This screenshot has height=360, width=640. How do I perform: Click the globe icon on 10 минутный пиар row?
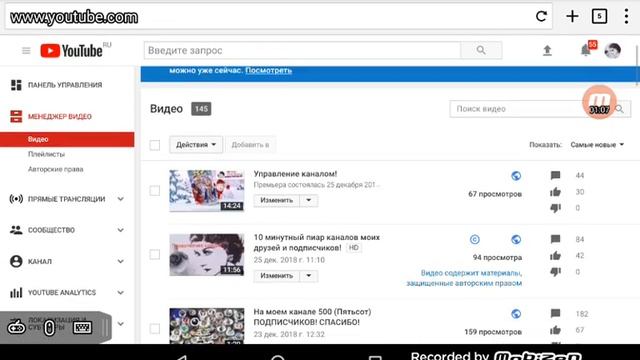pyautogui.click(x=516, y=240)
